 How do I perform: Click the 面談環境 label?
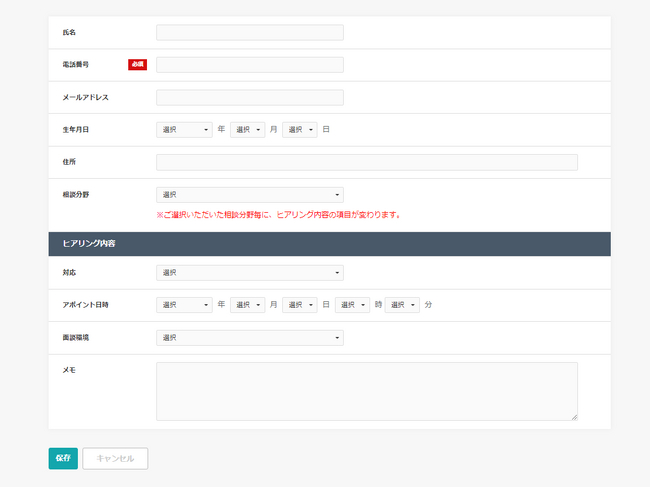[75, 338]
